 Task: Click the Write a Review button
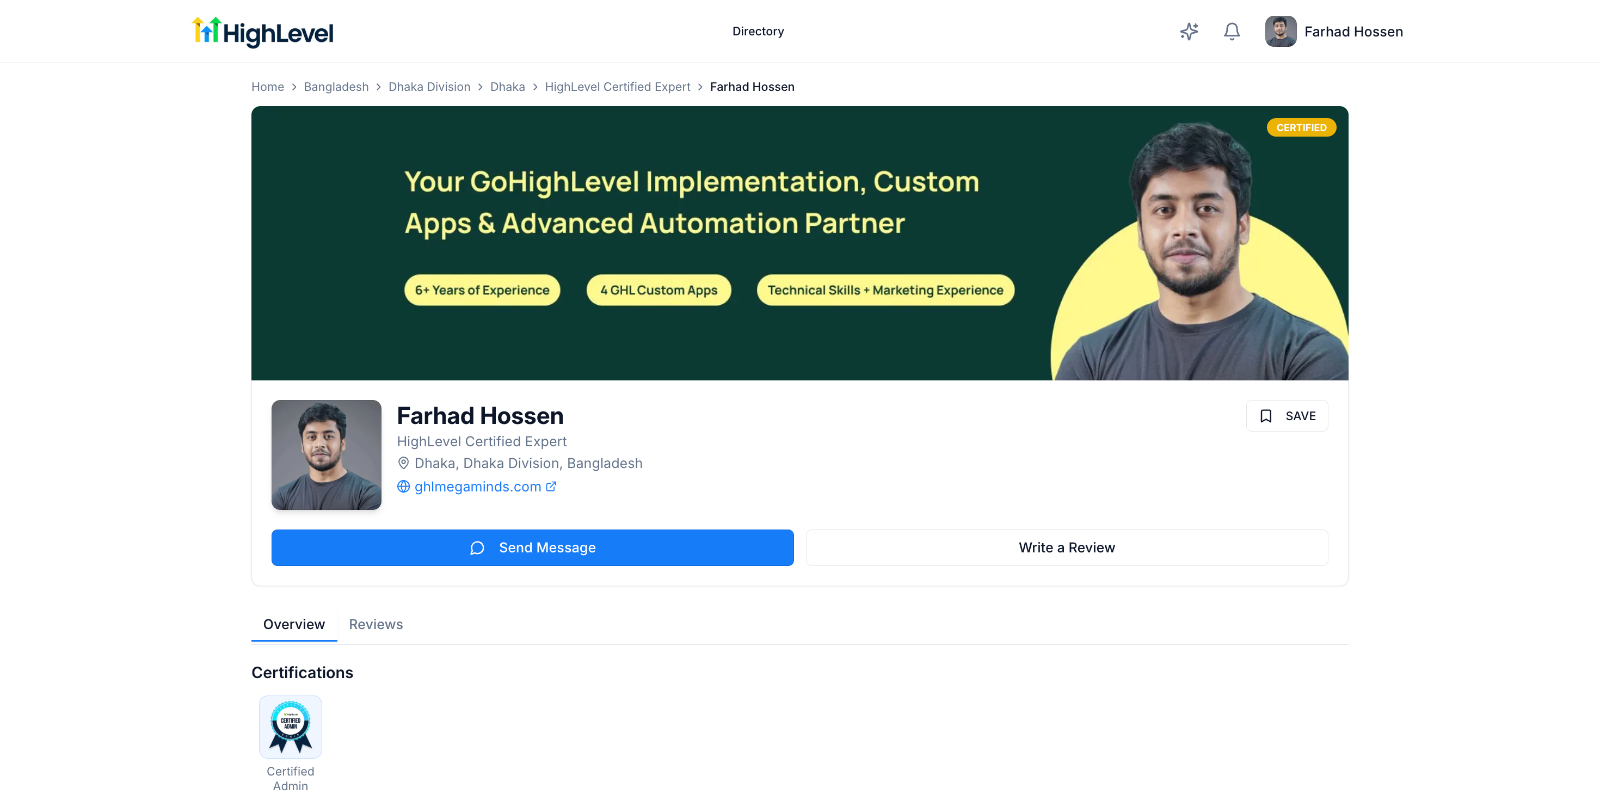pyautogui.click(x=1067, y=548)
